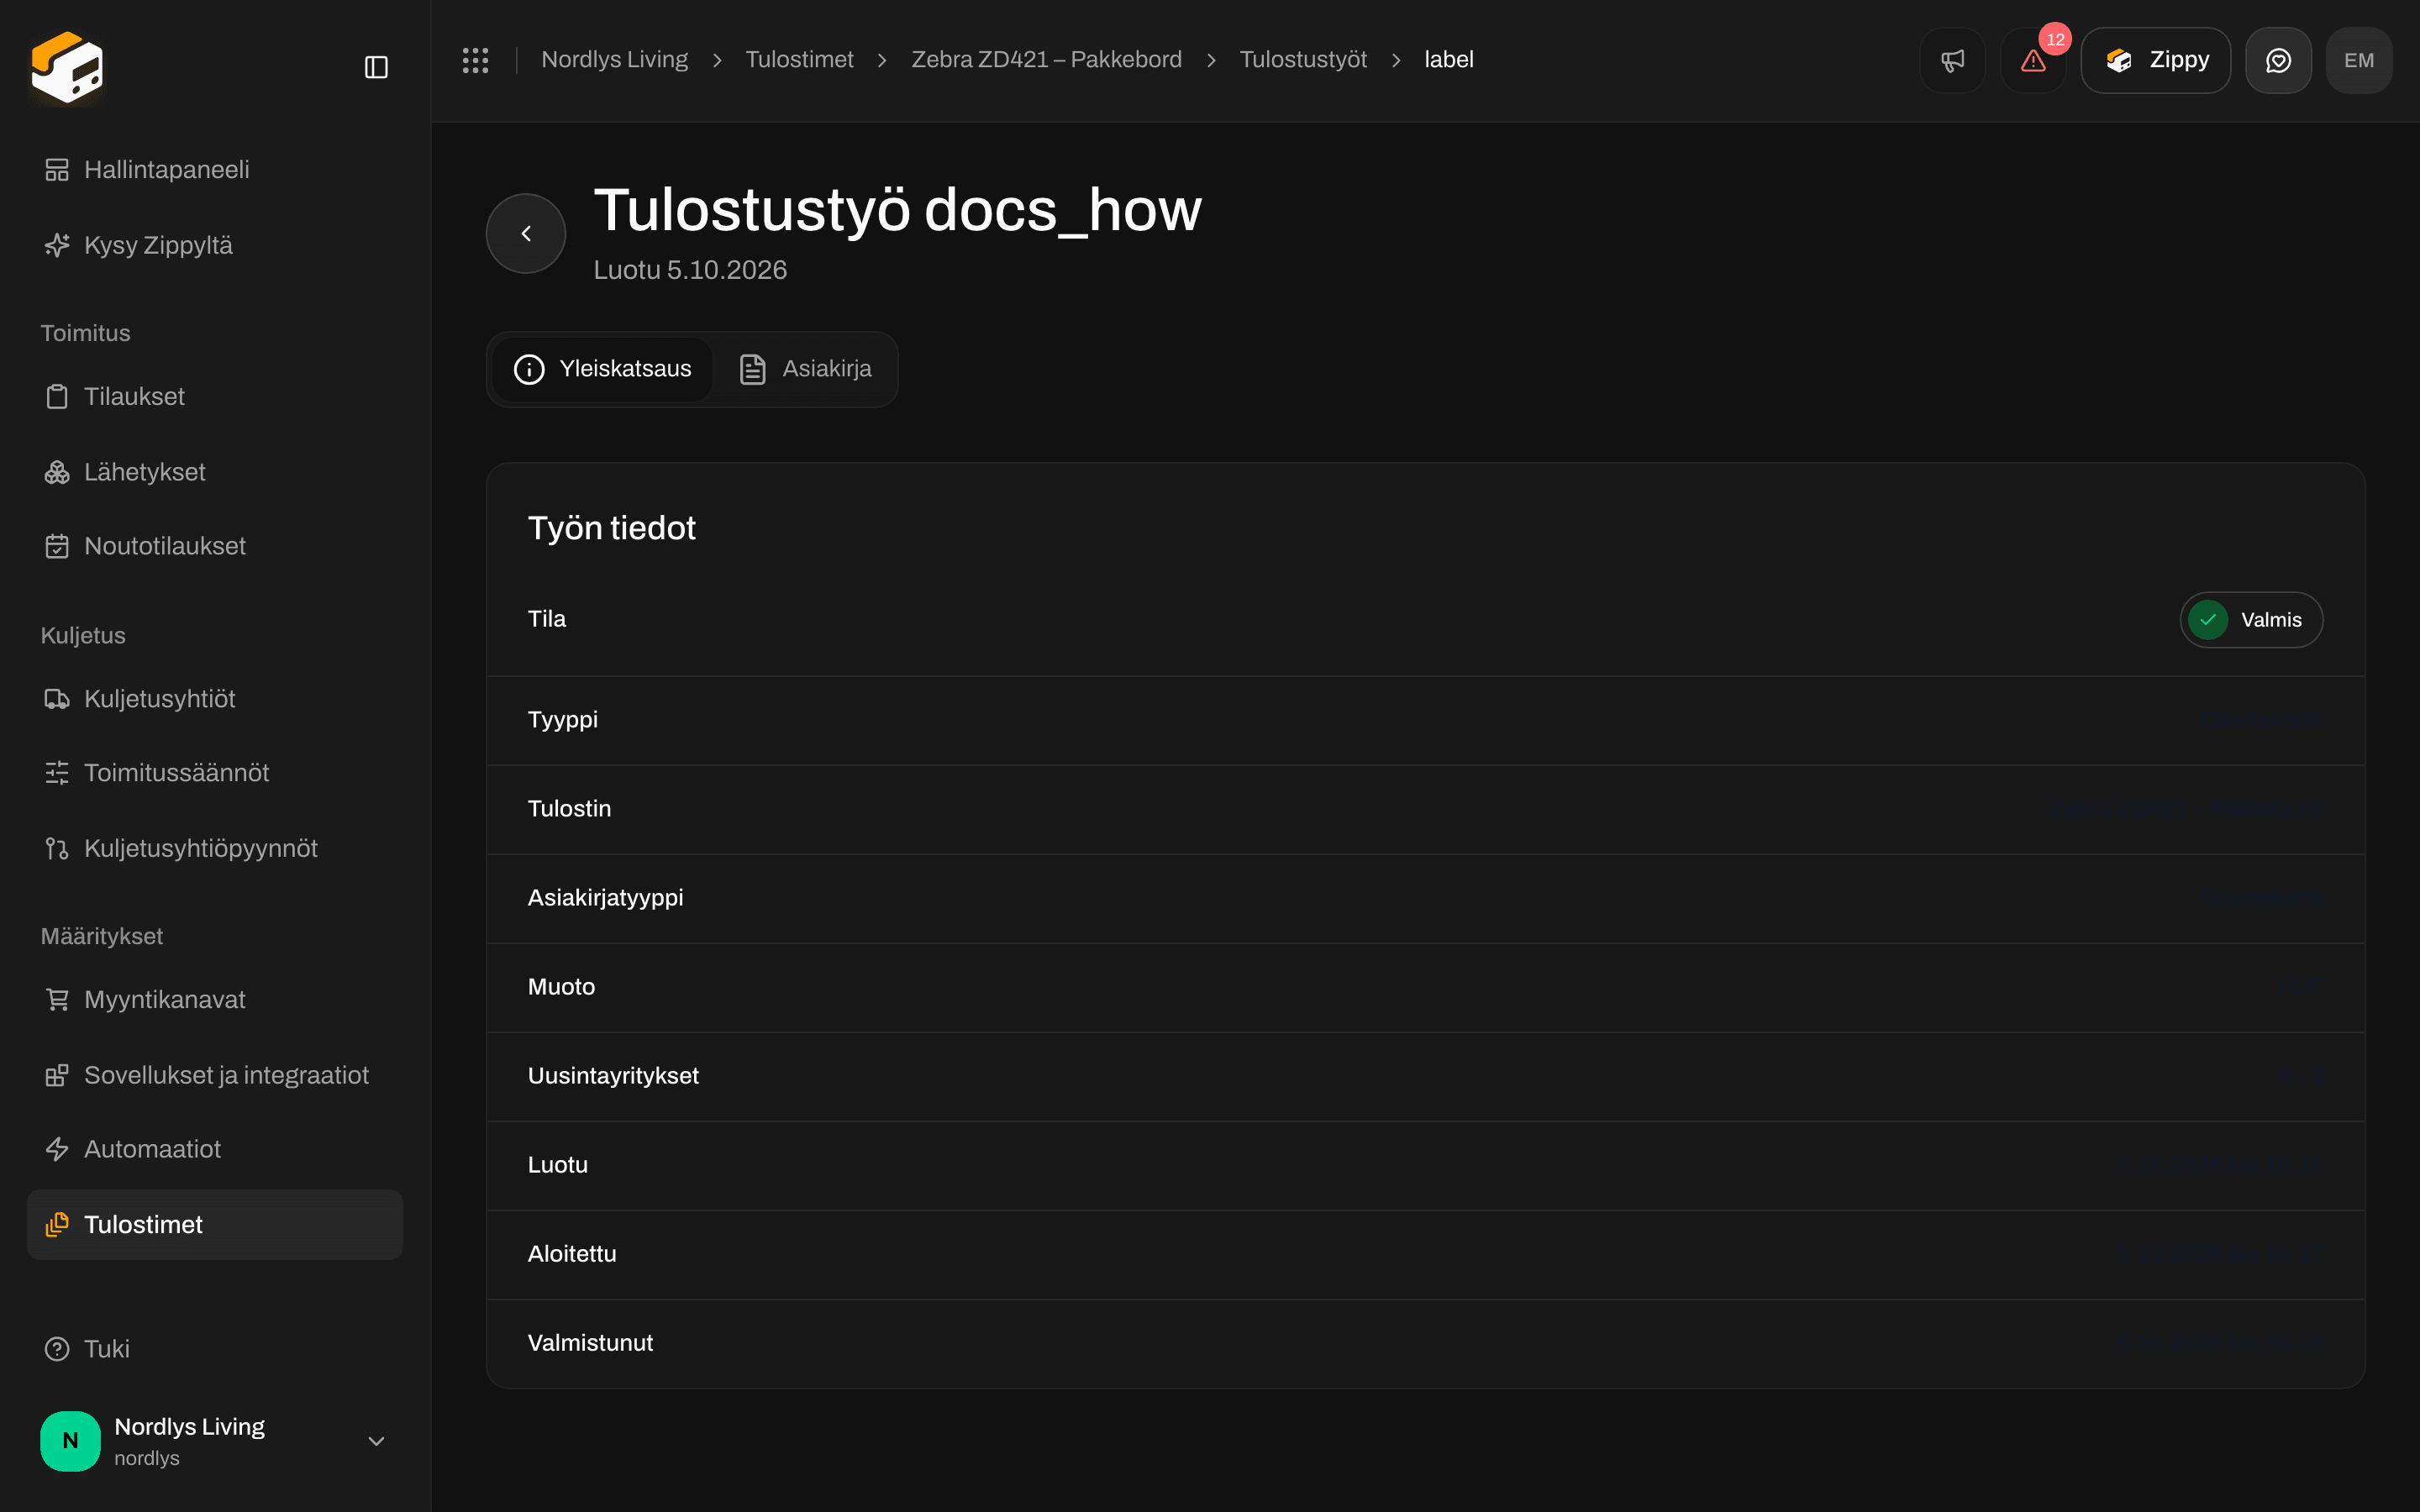2420x1512 pixels.
Task: Open Toimitussäännöt
Action: (215, 773)
